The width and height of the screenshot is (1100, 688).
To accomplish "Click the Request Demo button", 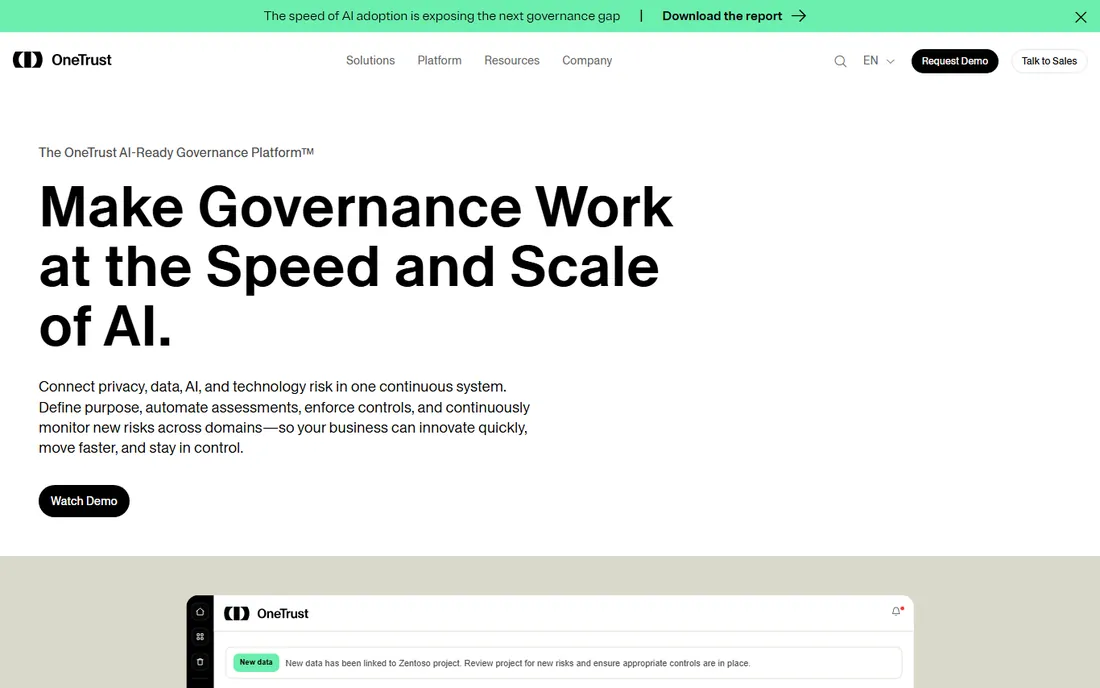I will tap(954, 61).
